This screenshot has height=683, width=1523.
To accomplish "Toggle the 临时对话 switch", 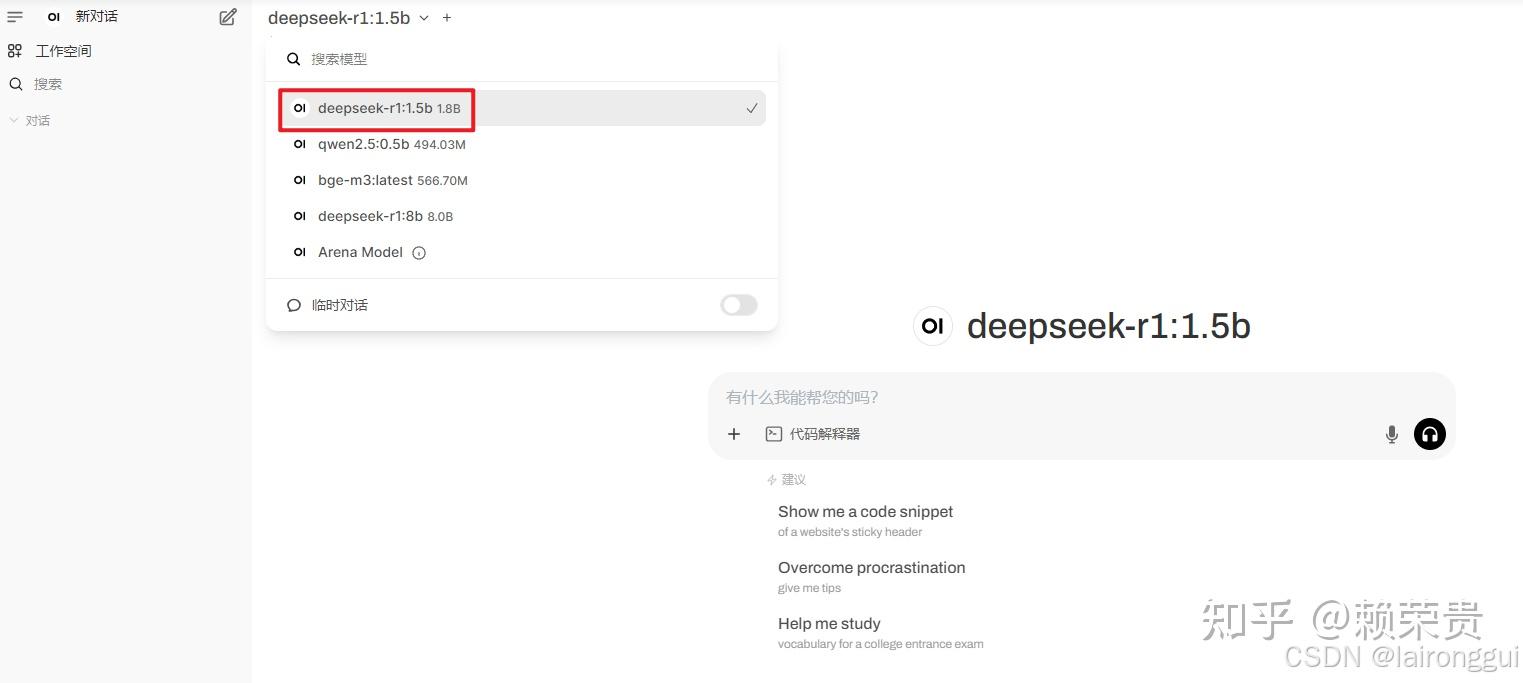I will (x=738, y=305).
